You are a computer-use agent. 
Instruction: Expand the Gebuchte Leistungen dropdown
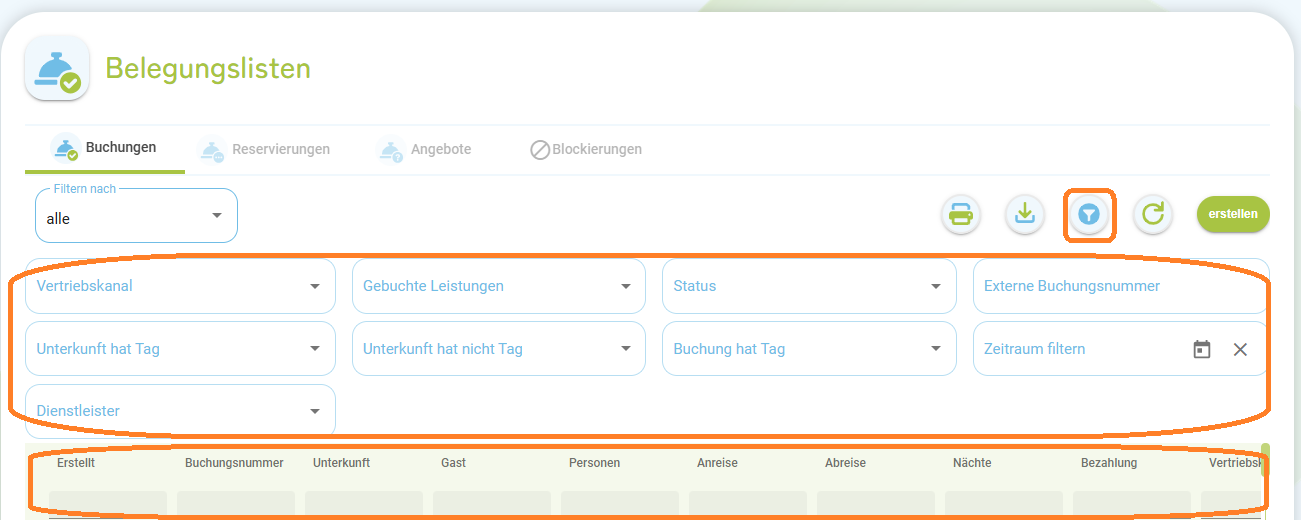click(x=499, y=286)
